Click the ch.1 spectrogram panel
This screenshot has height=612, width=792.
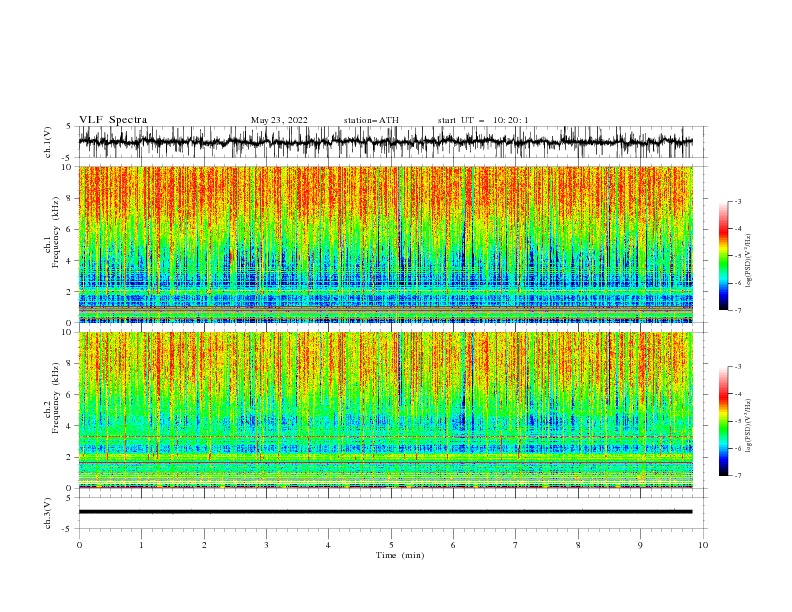coord(385,244)
